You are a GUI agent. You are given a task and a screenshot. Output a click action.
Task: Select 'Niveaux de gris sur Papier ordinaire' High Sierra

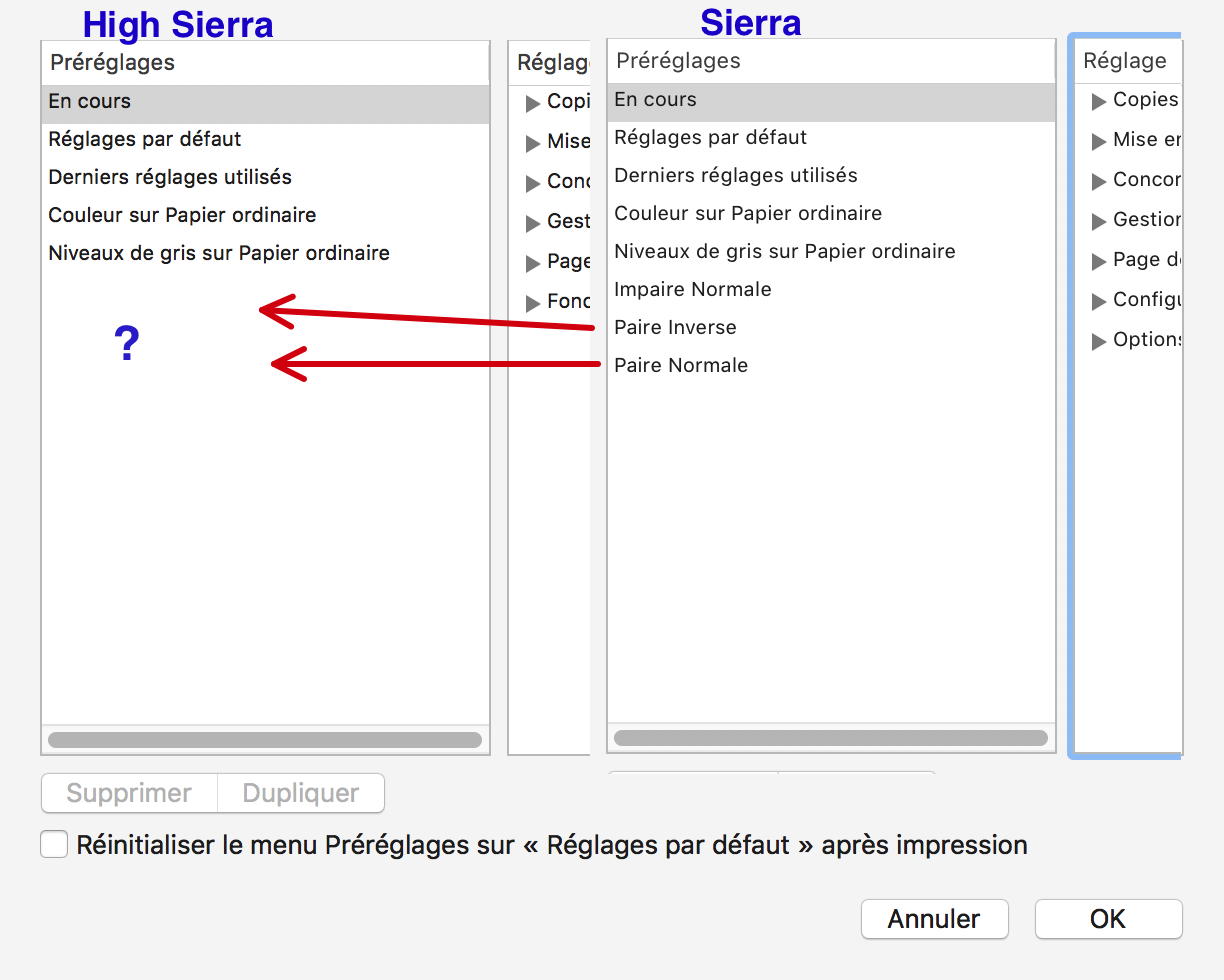[265, 253]
